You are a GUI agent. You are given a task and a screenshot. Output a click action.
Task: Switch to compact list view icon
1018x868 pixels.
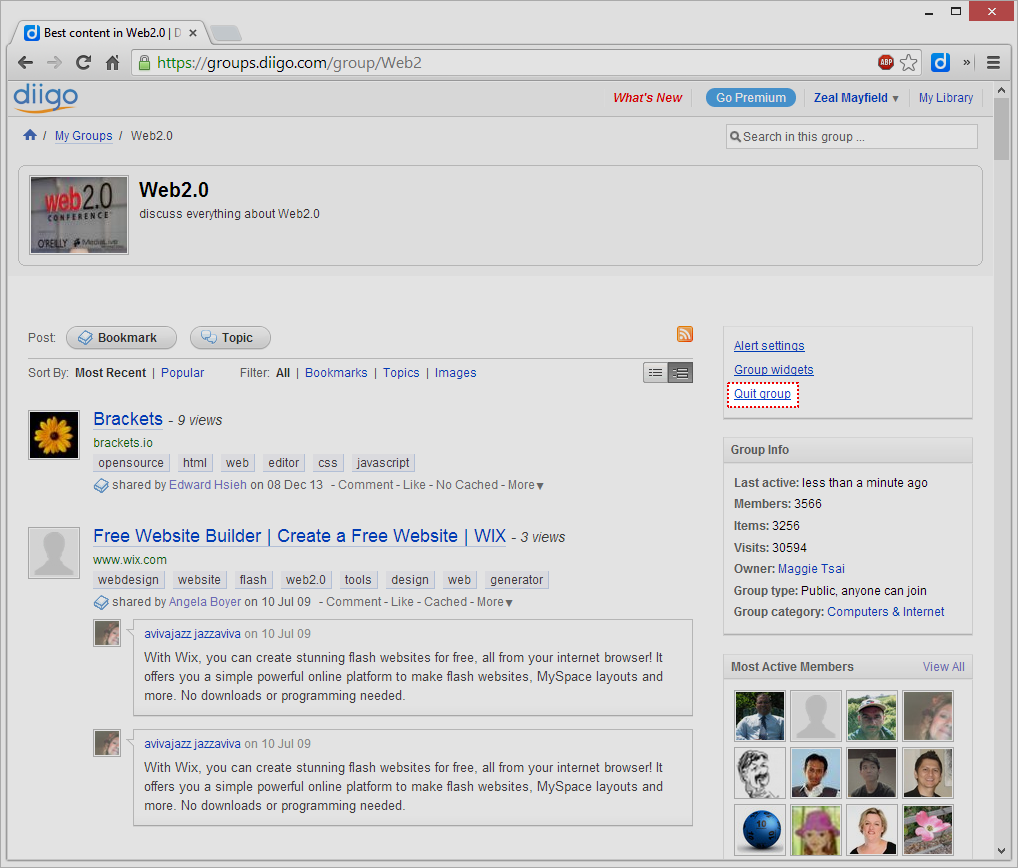click(x=656, y=373)
